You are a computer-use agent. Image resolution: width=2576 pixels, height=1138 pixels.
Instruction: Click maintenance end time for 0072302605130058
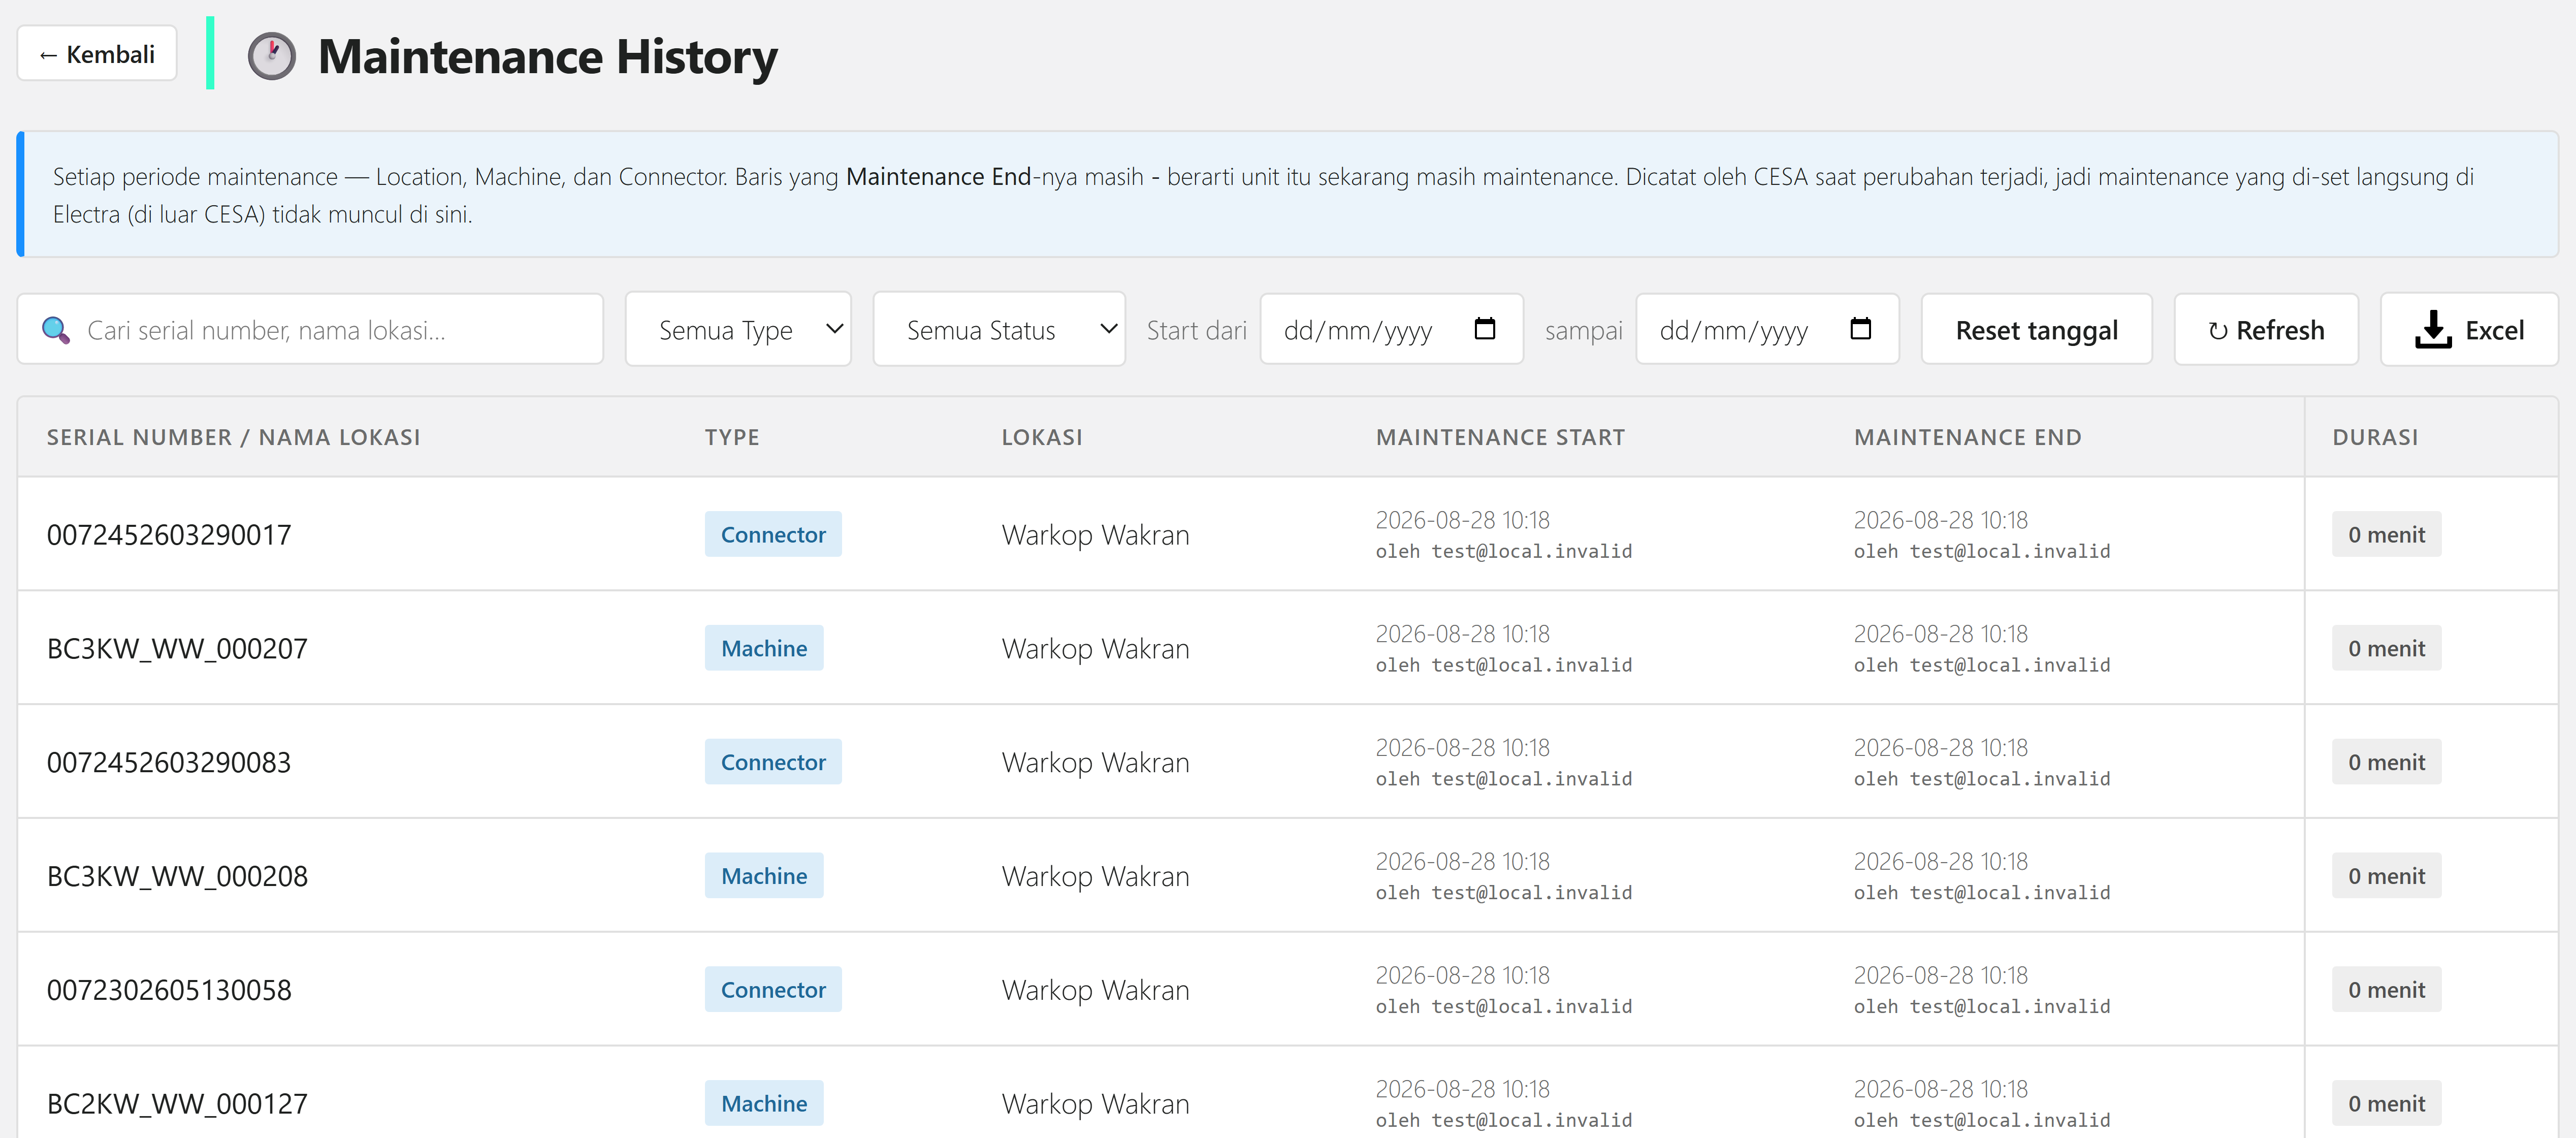[x=1940, y=976]
